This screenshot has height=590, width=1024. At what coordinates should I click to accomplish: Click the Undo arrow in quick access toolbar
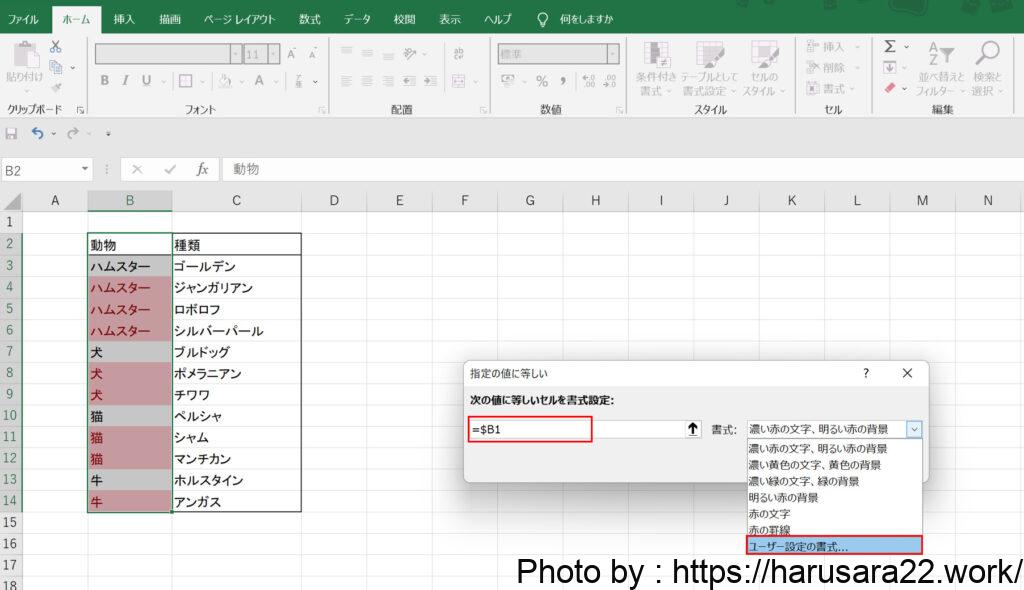(x=37, y=133)
